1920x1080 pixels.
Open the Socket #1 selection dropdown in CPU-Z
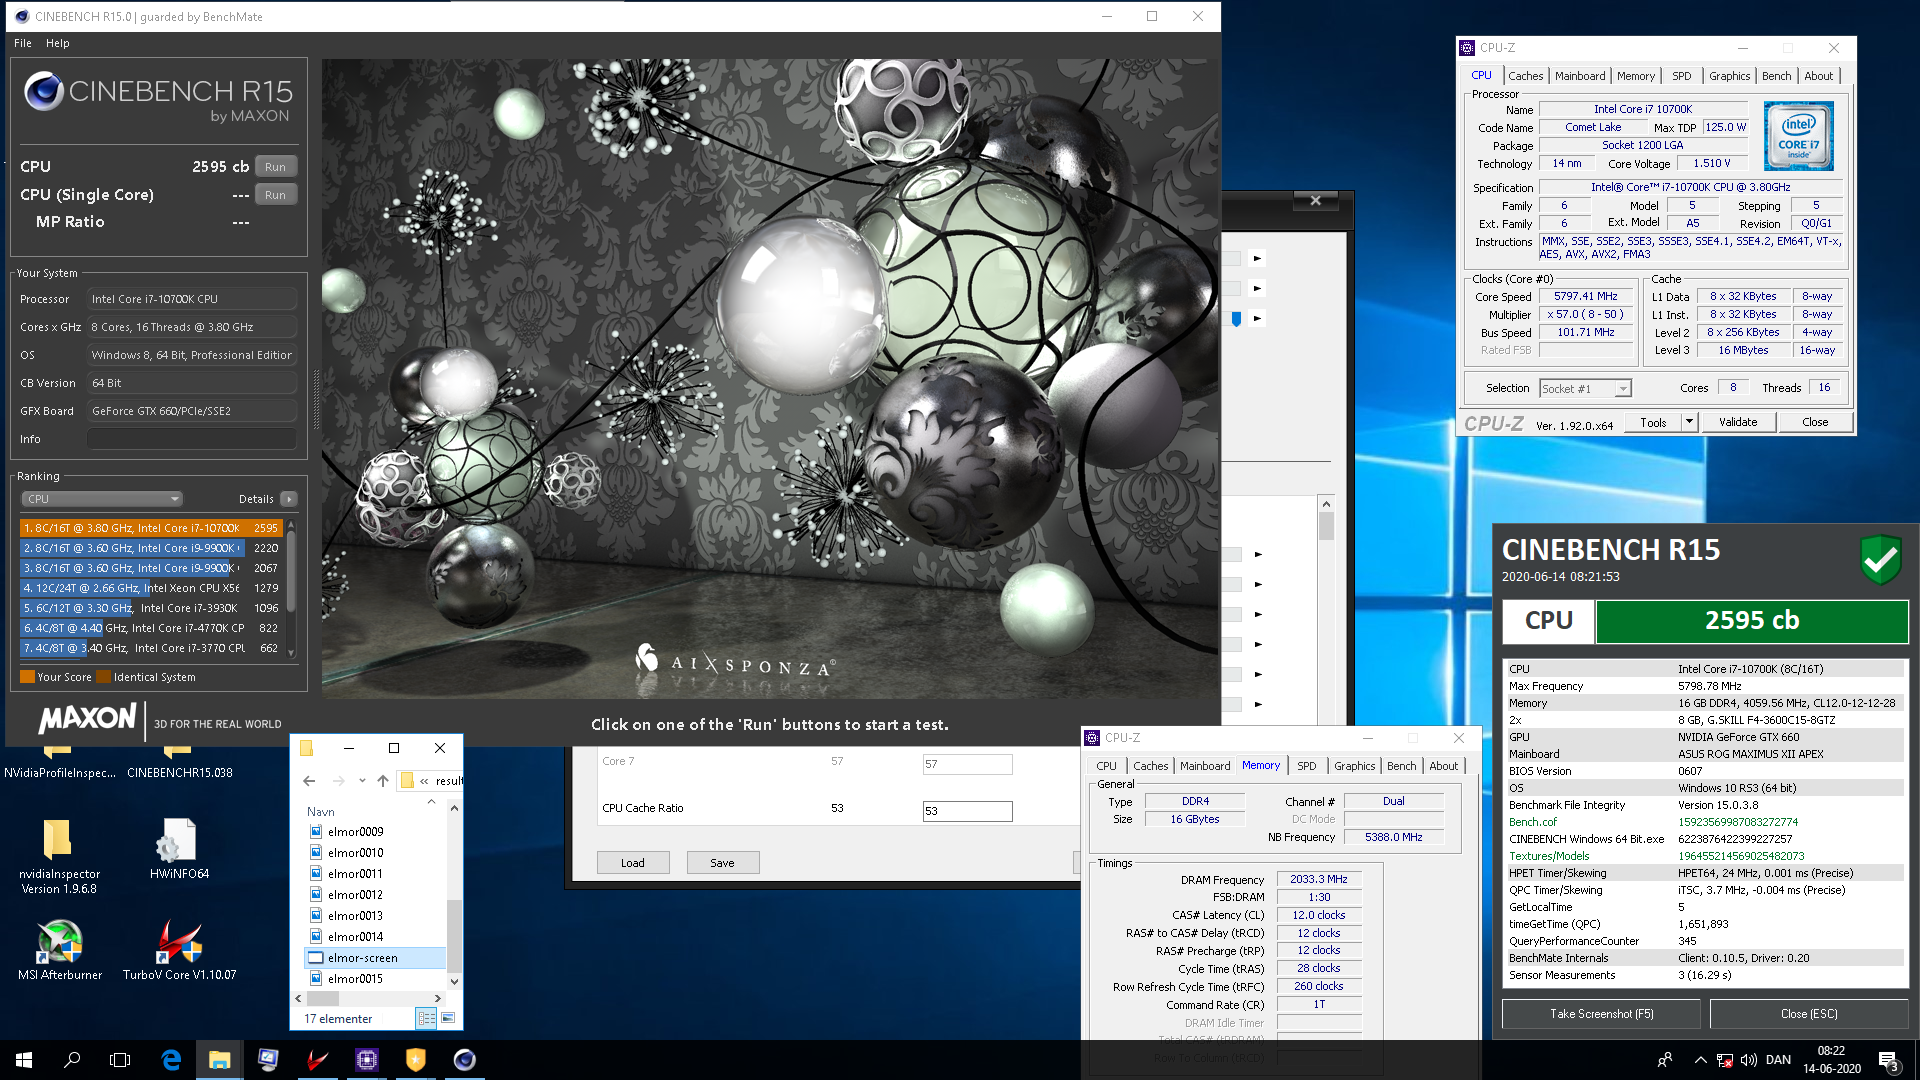coord(1585,388)
